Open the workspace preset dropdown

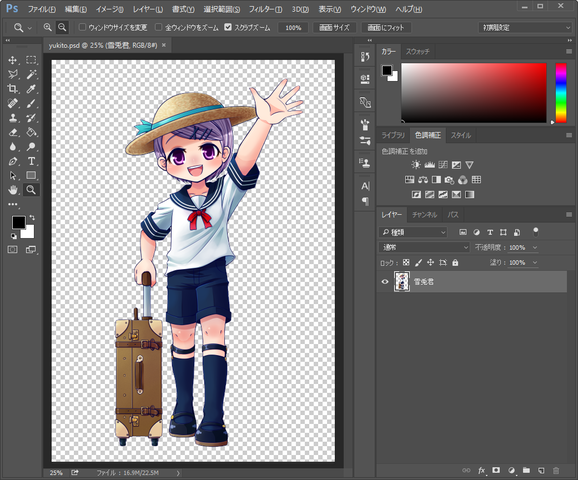[525, 28]
